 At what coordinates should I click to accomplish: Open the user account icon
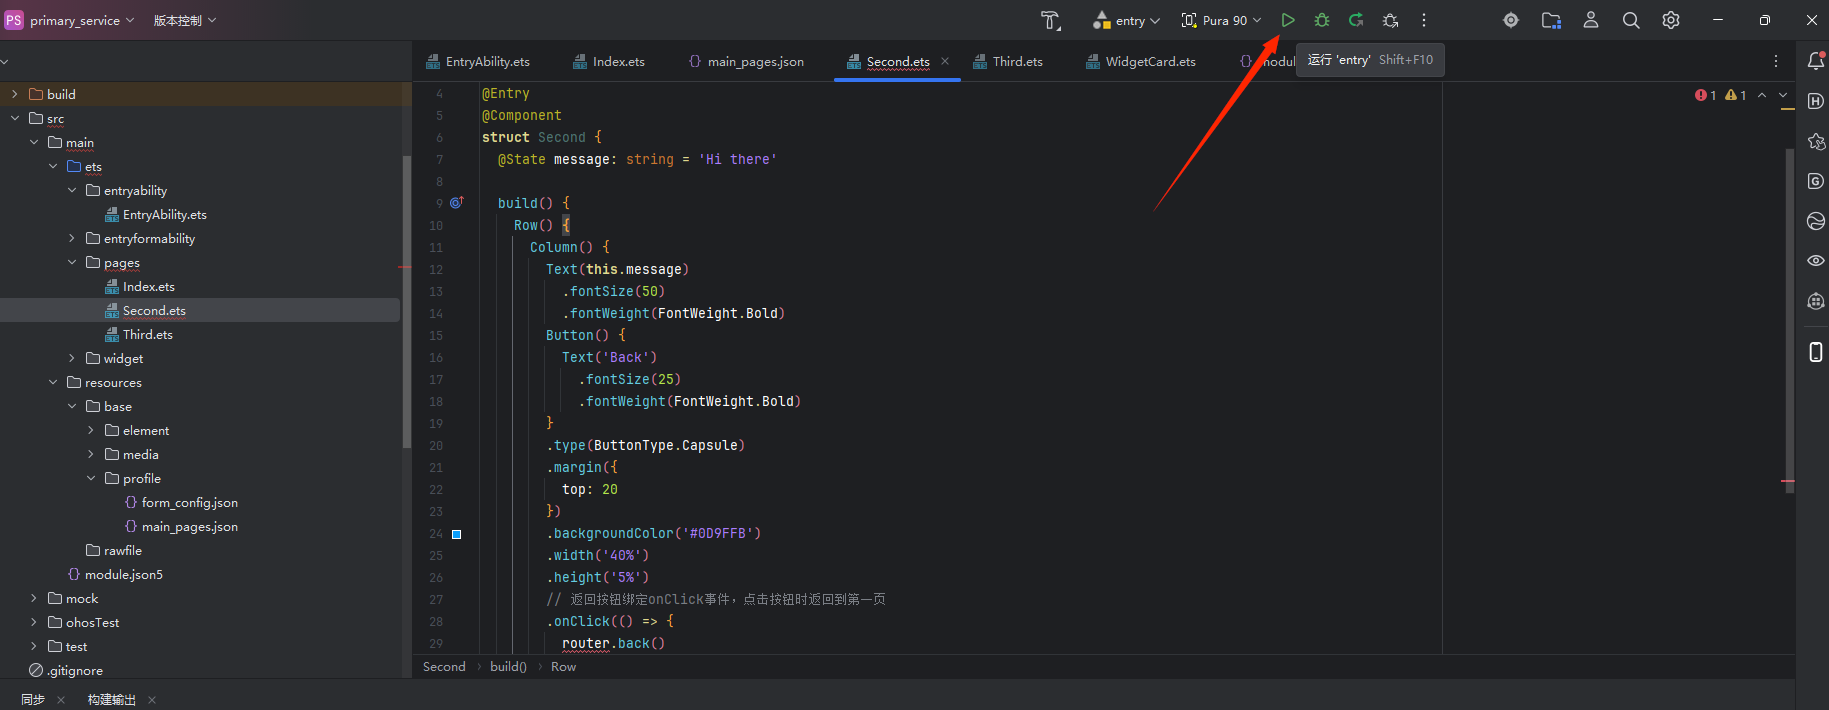(1591, 20)
